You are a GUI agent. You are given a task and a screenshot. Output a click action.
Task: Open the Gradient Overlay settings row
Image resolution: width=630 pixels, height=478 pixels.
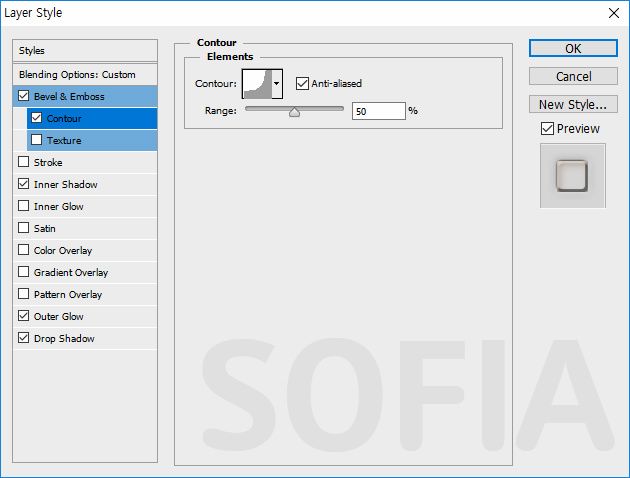pyautogui.click(x=85, y=273)
